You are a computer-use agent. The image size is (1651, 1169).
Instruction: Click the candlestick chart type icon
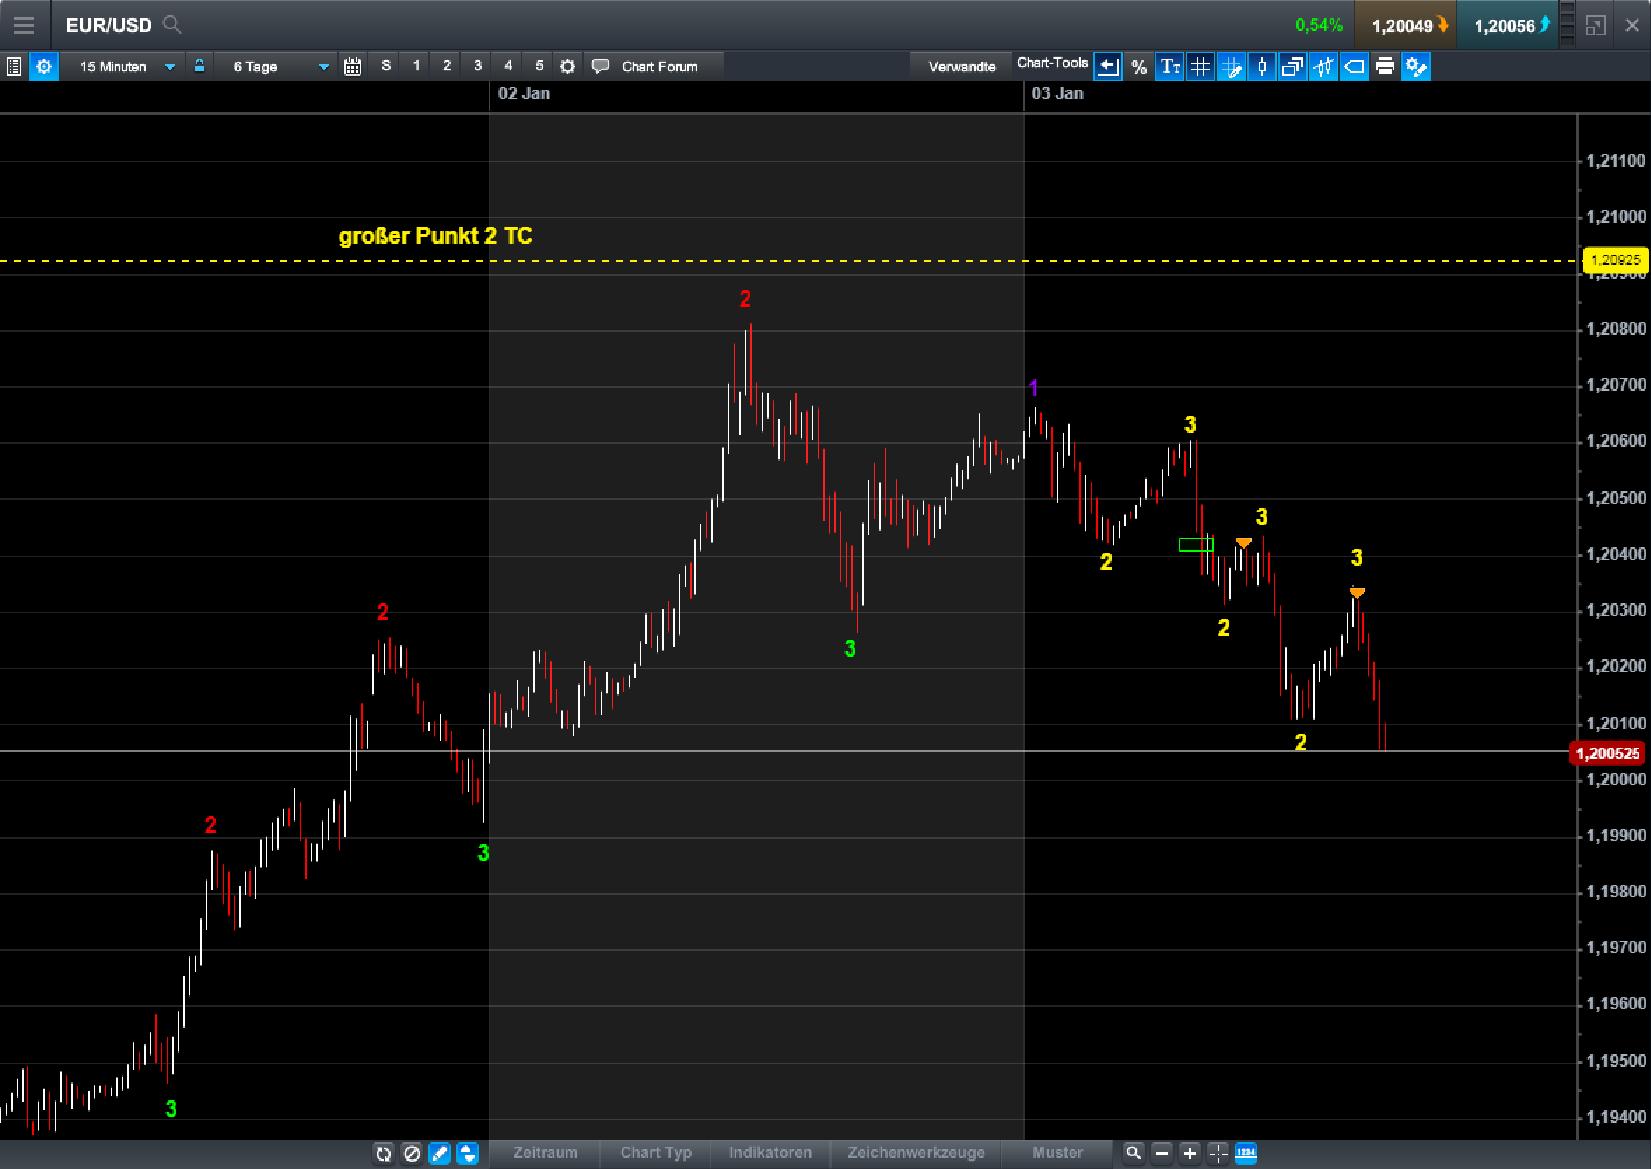tap(1261, 66)
